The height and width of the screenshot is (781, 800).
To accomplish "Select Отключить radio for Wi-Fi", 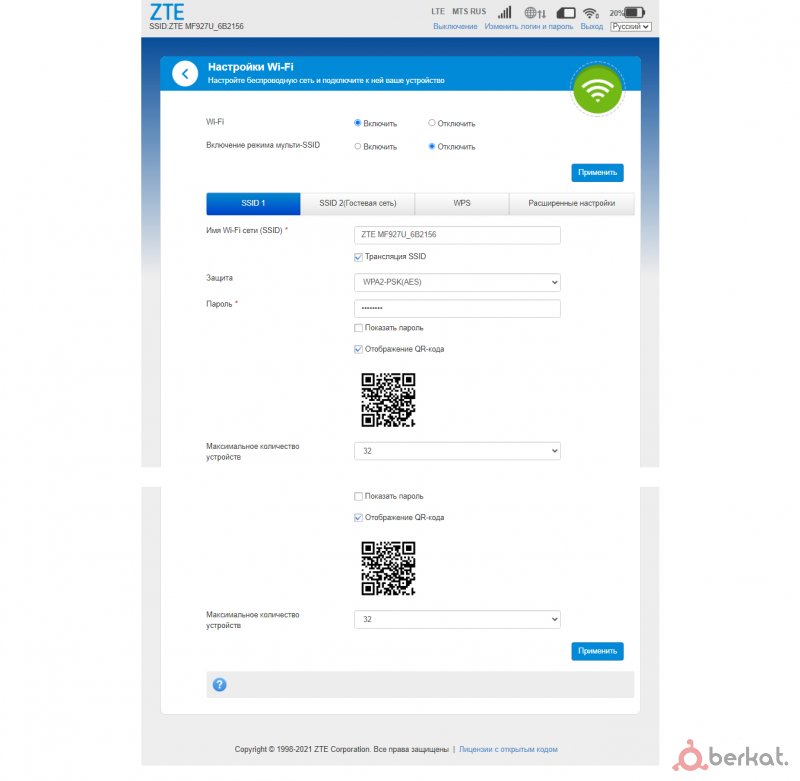I will pos(432,123).
